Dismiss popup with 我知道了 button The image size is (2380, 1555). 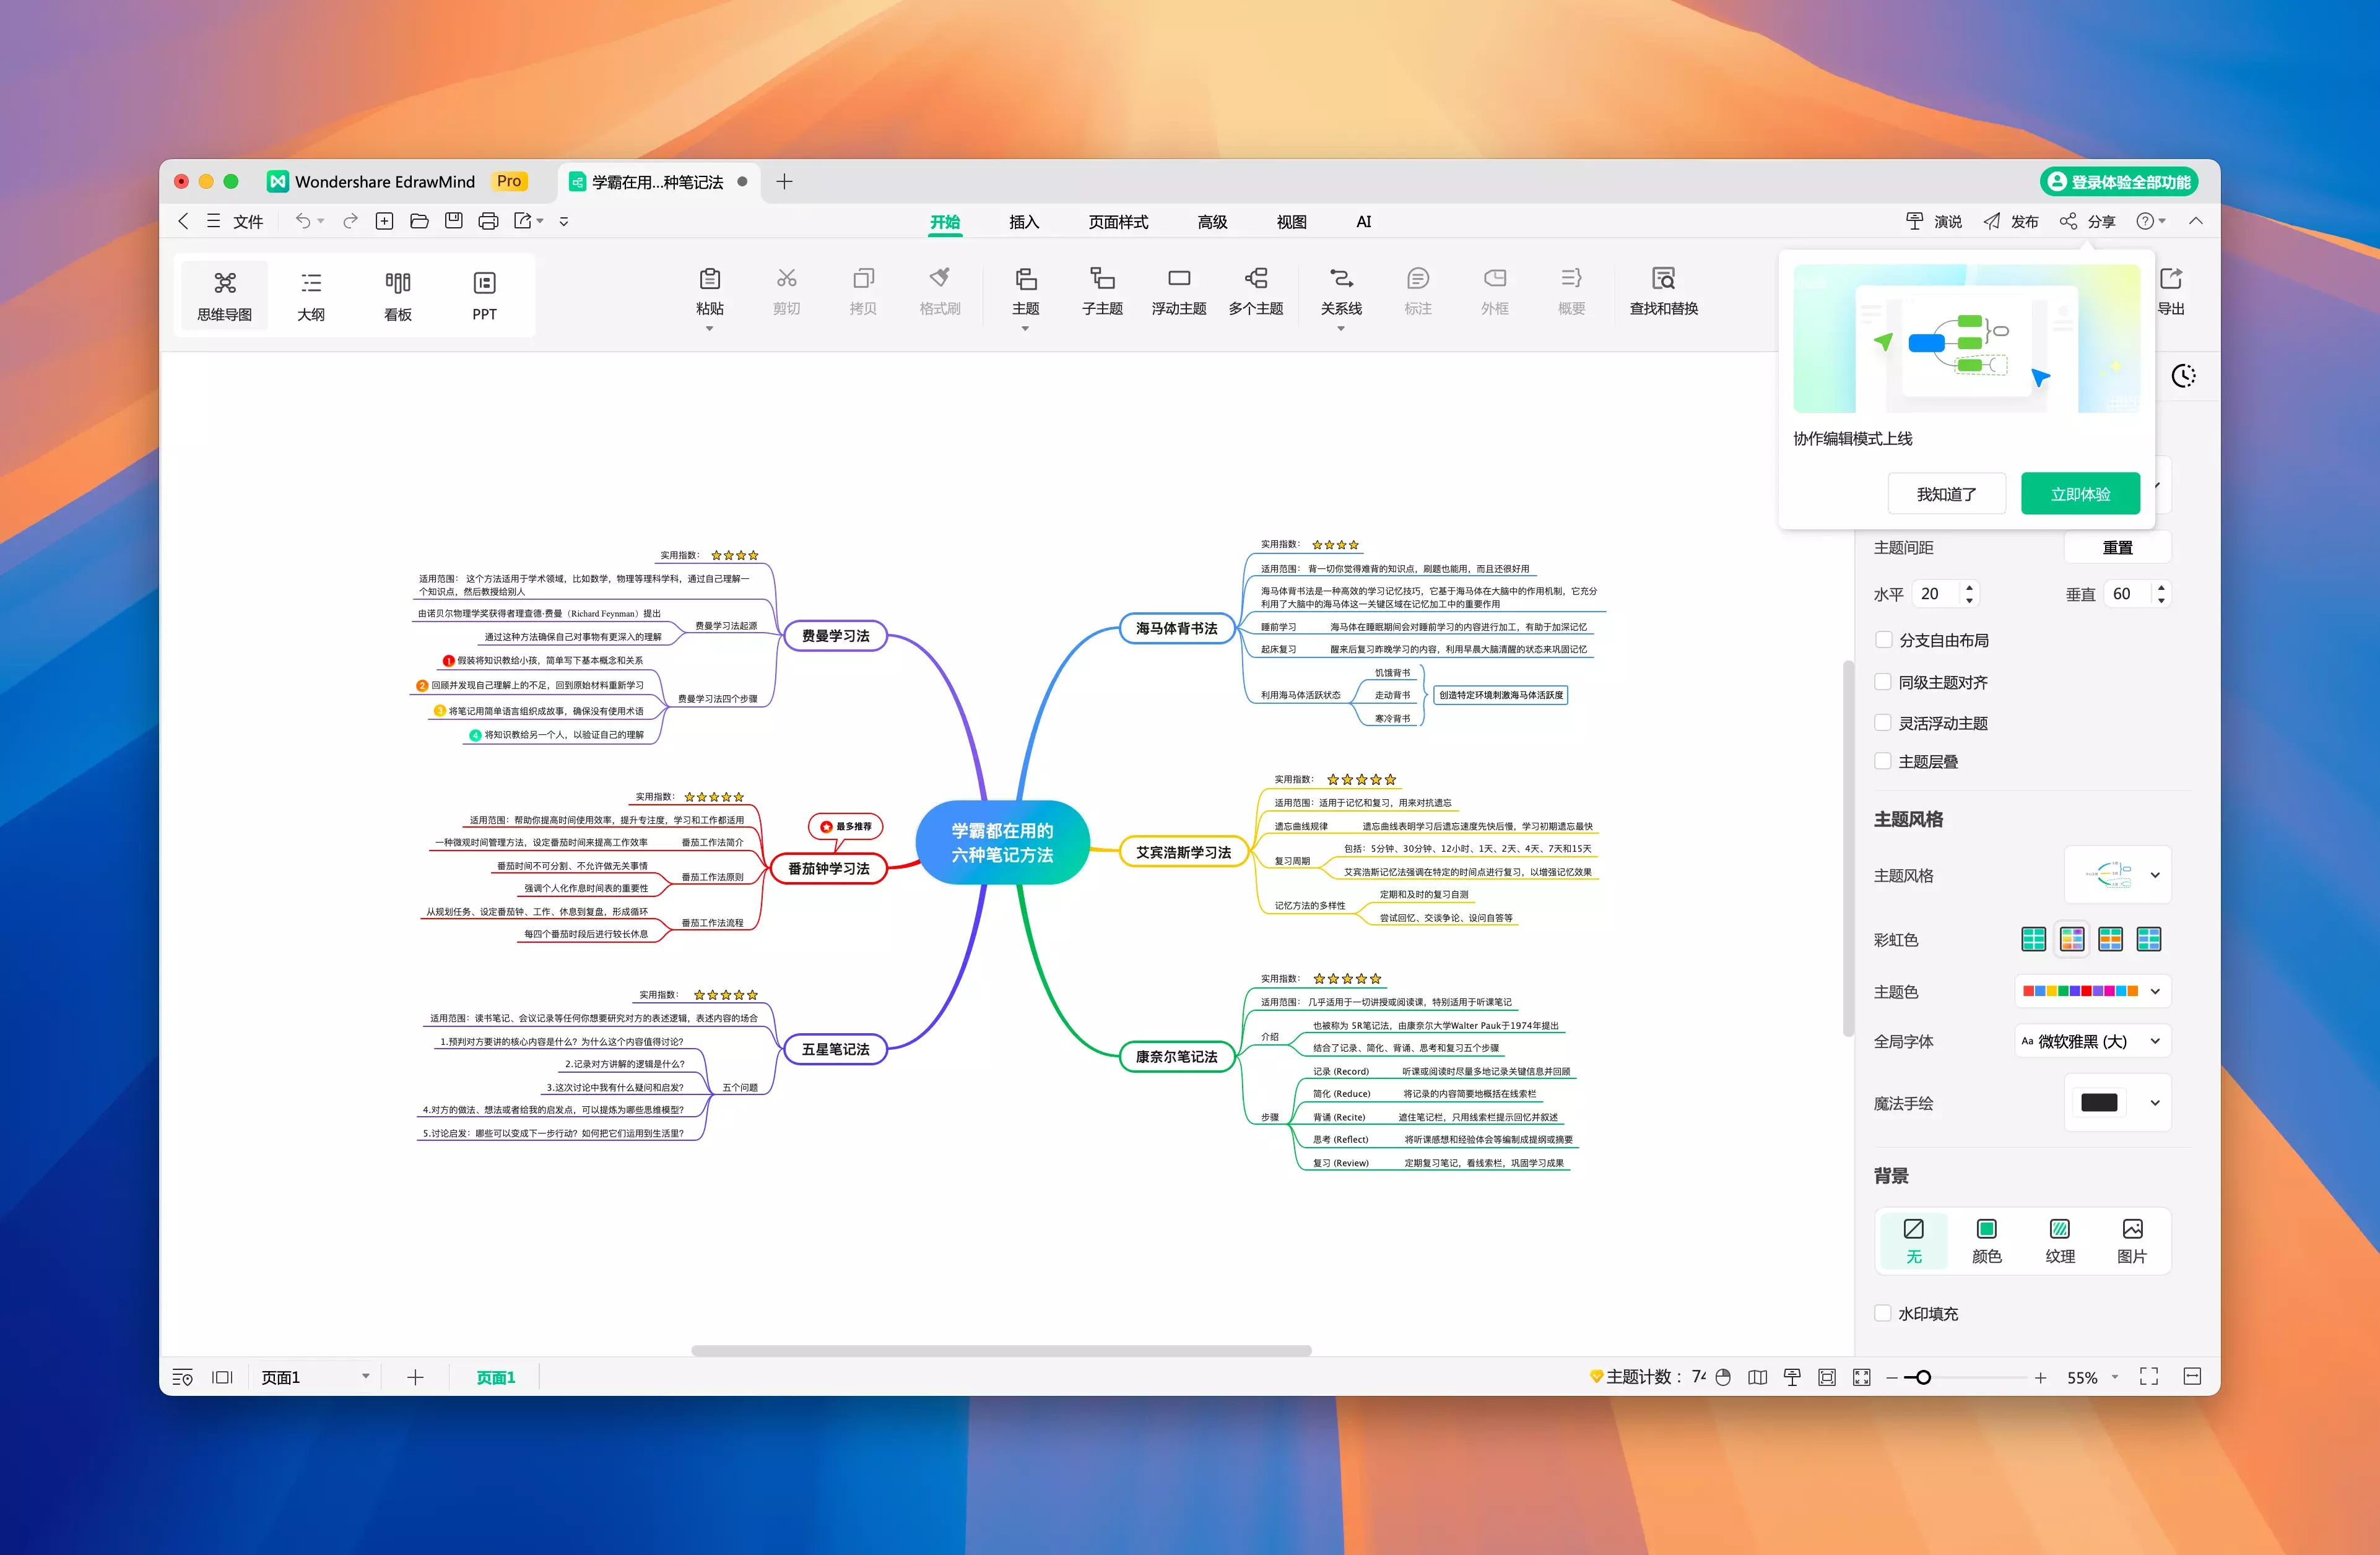[x=1946, y=494]
